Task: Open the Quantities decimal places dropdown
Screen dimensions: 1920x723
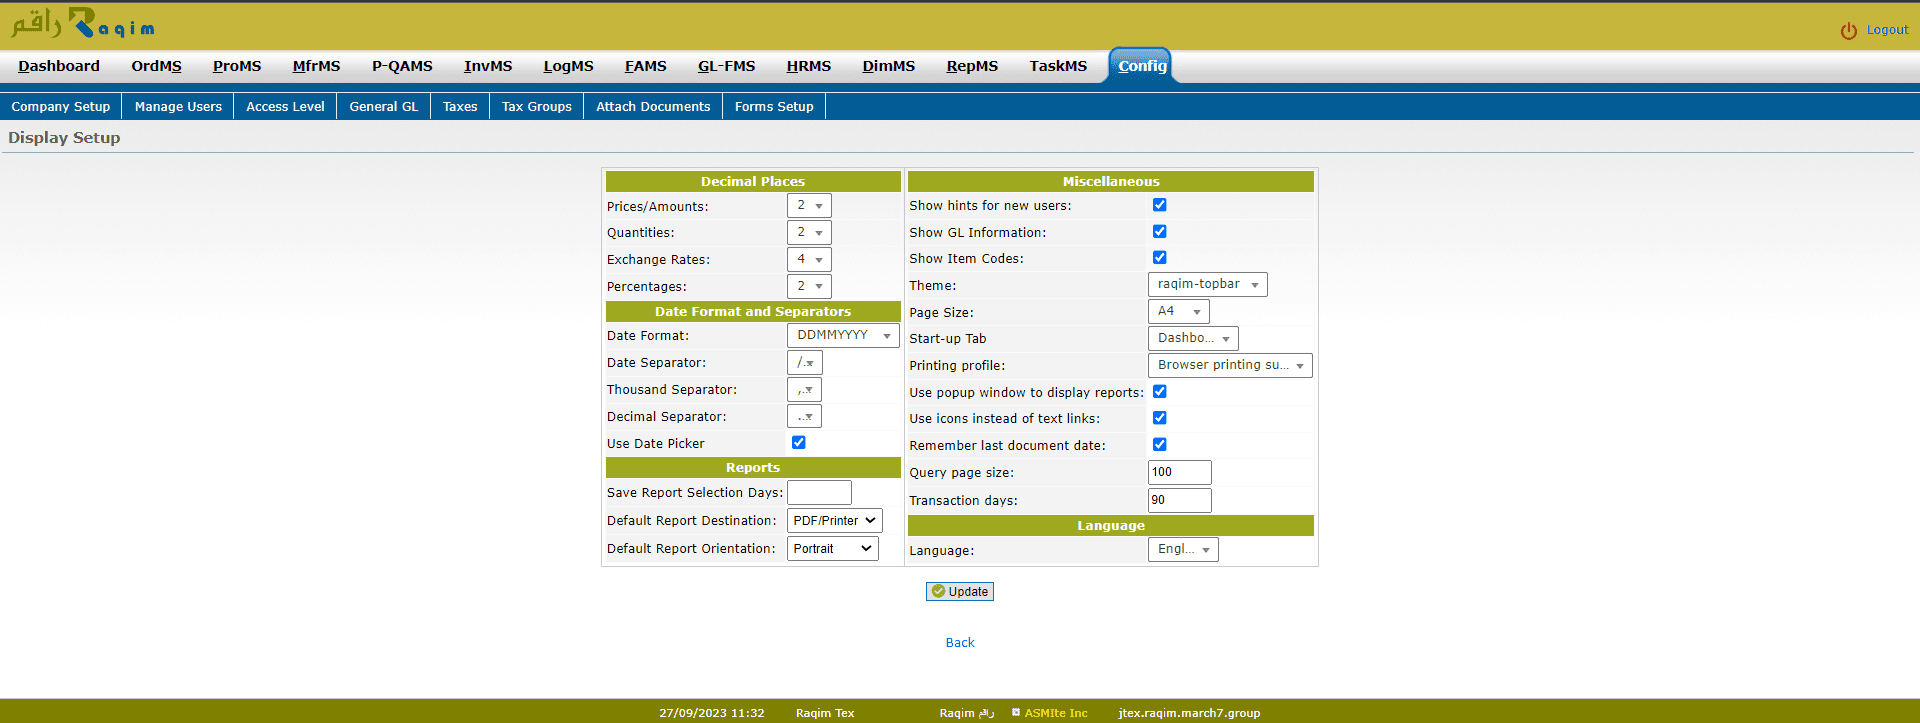Action: (x=809, y=233)
